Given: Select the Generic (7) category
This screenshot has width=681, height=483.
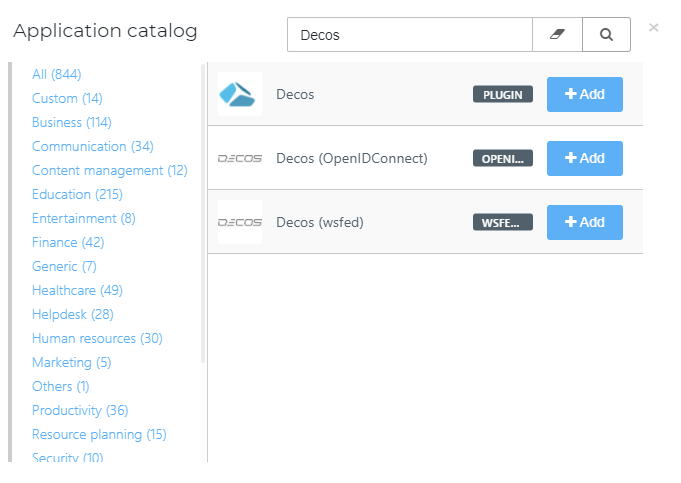Looking at the screenshot, I should coord(64,266).
